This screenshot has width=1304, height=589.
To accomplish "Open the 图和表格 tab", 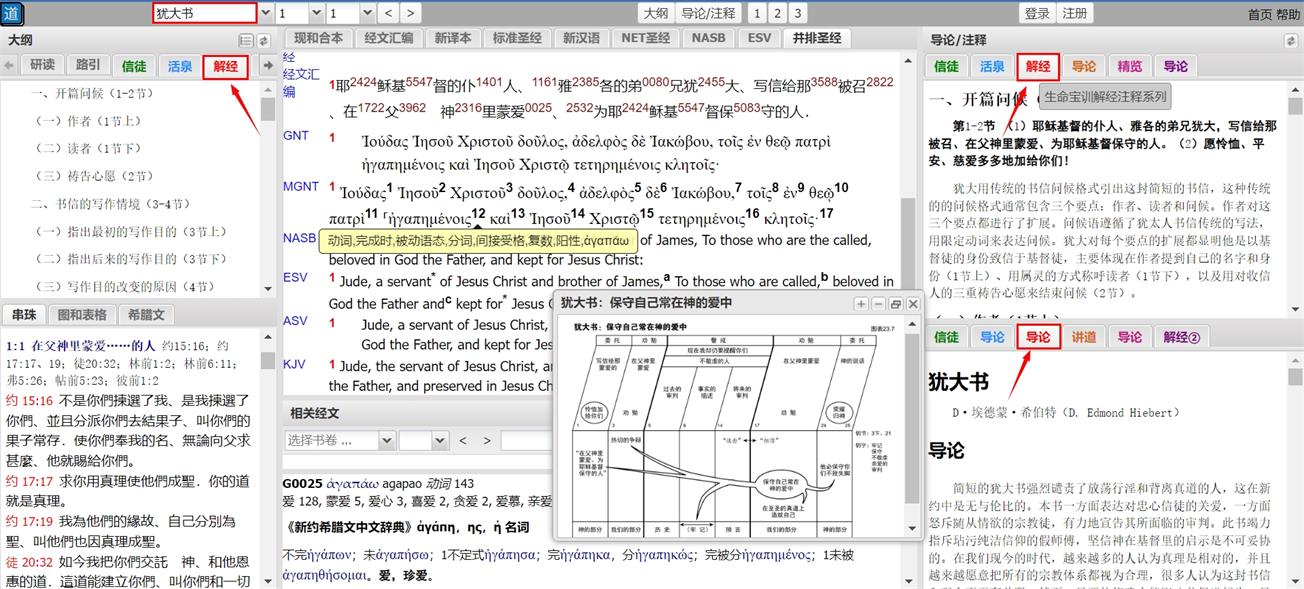I will point(82,314).
